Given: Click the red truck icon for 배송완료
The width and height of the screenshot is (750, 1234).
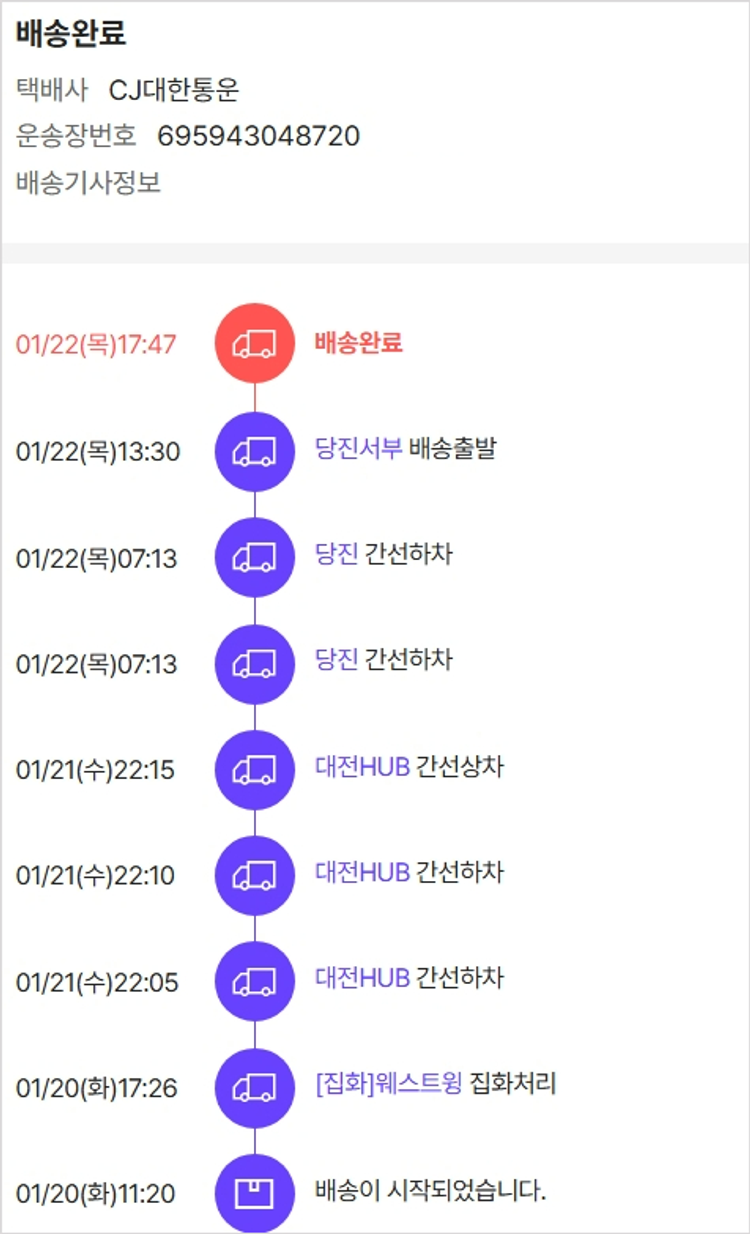Looking at the screenshot, I should pyautogui.click(x=254, y=343).
